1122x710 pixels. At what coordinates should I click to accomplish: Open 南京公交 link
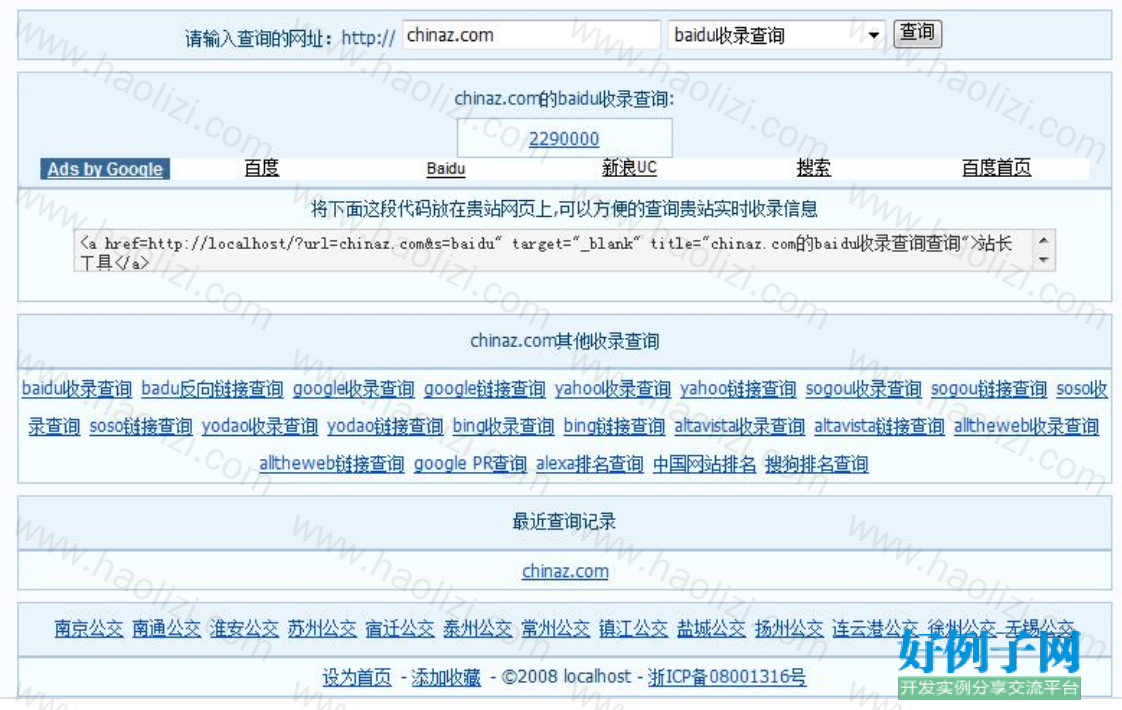89,628
